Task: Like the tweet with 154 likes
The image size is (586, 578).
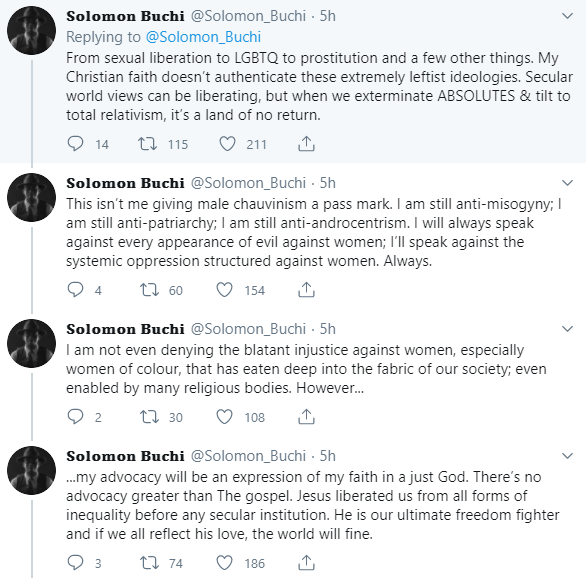Action: click(225, 290)
